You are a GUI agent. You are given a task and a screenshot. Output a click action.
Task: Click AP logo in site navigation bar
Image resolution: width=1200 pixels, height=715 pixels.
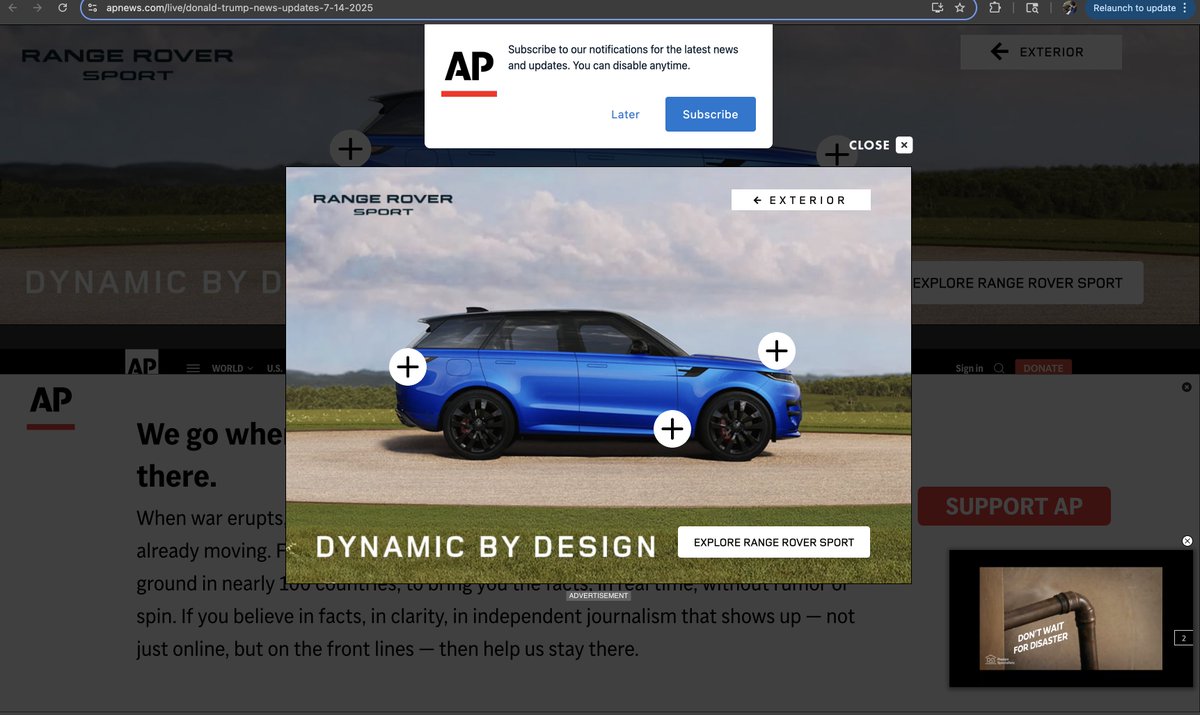[x=142, y=364]
